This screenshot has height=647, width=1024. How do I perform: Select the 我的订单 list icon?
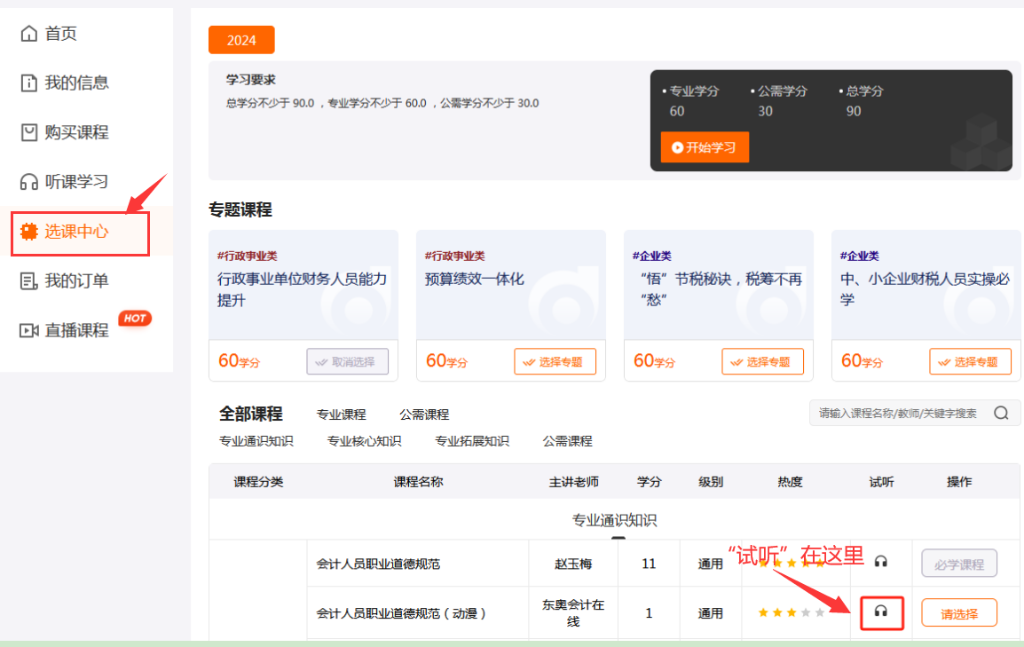point(29,281)
